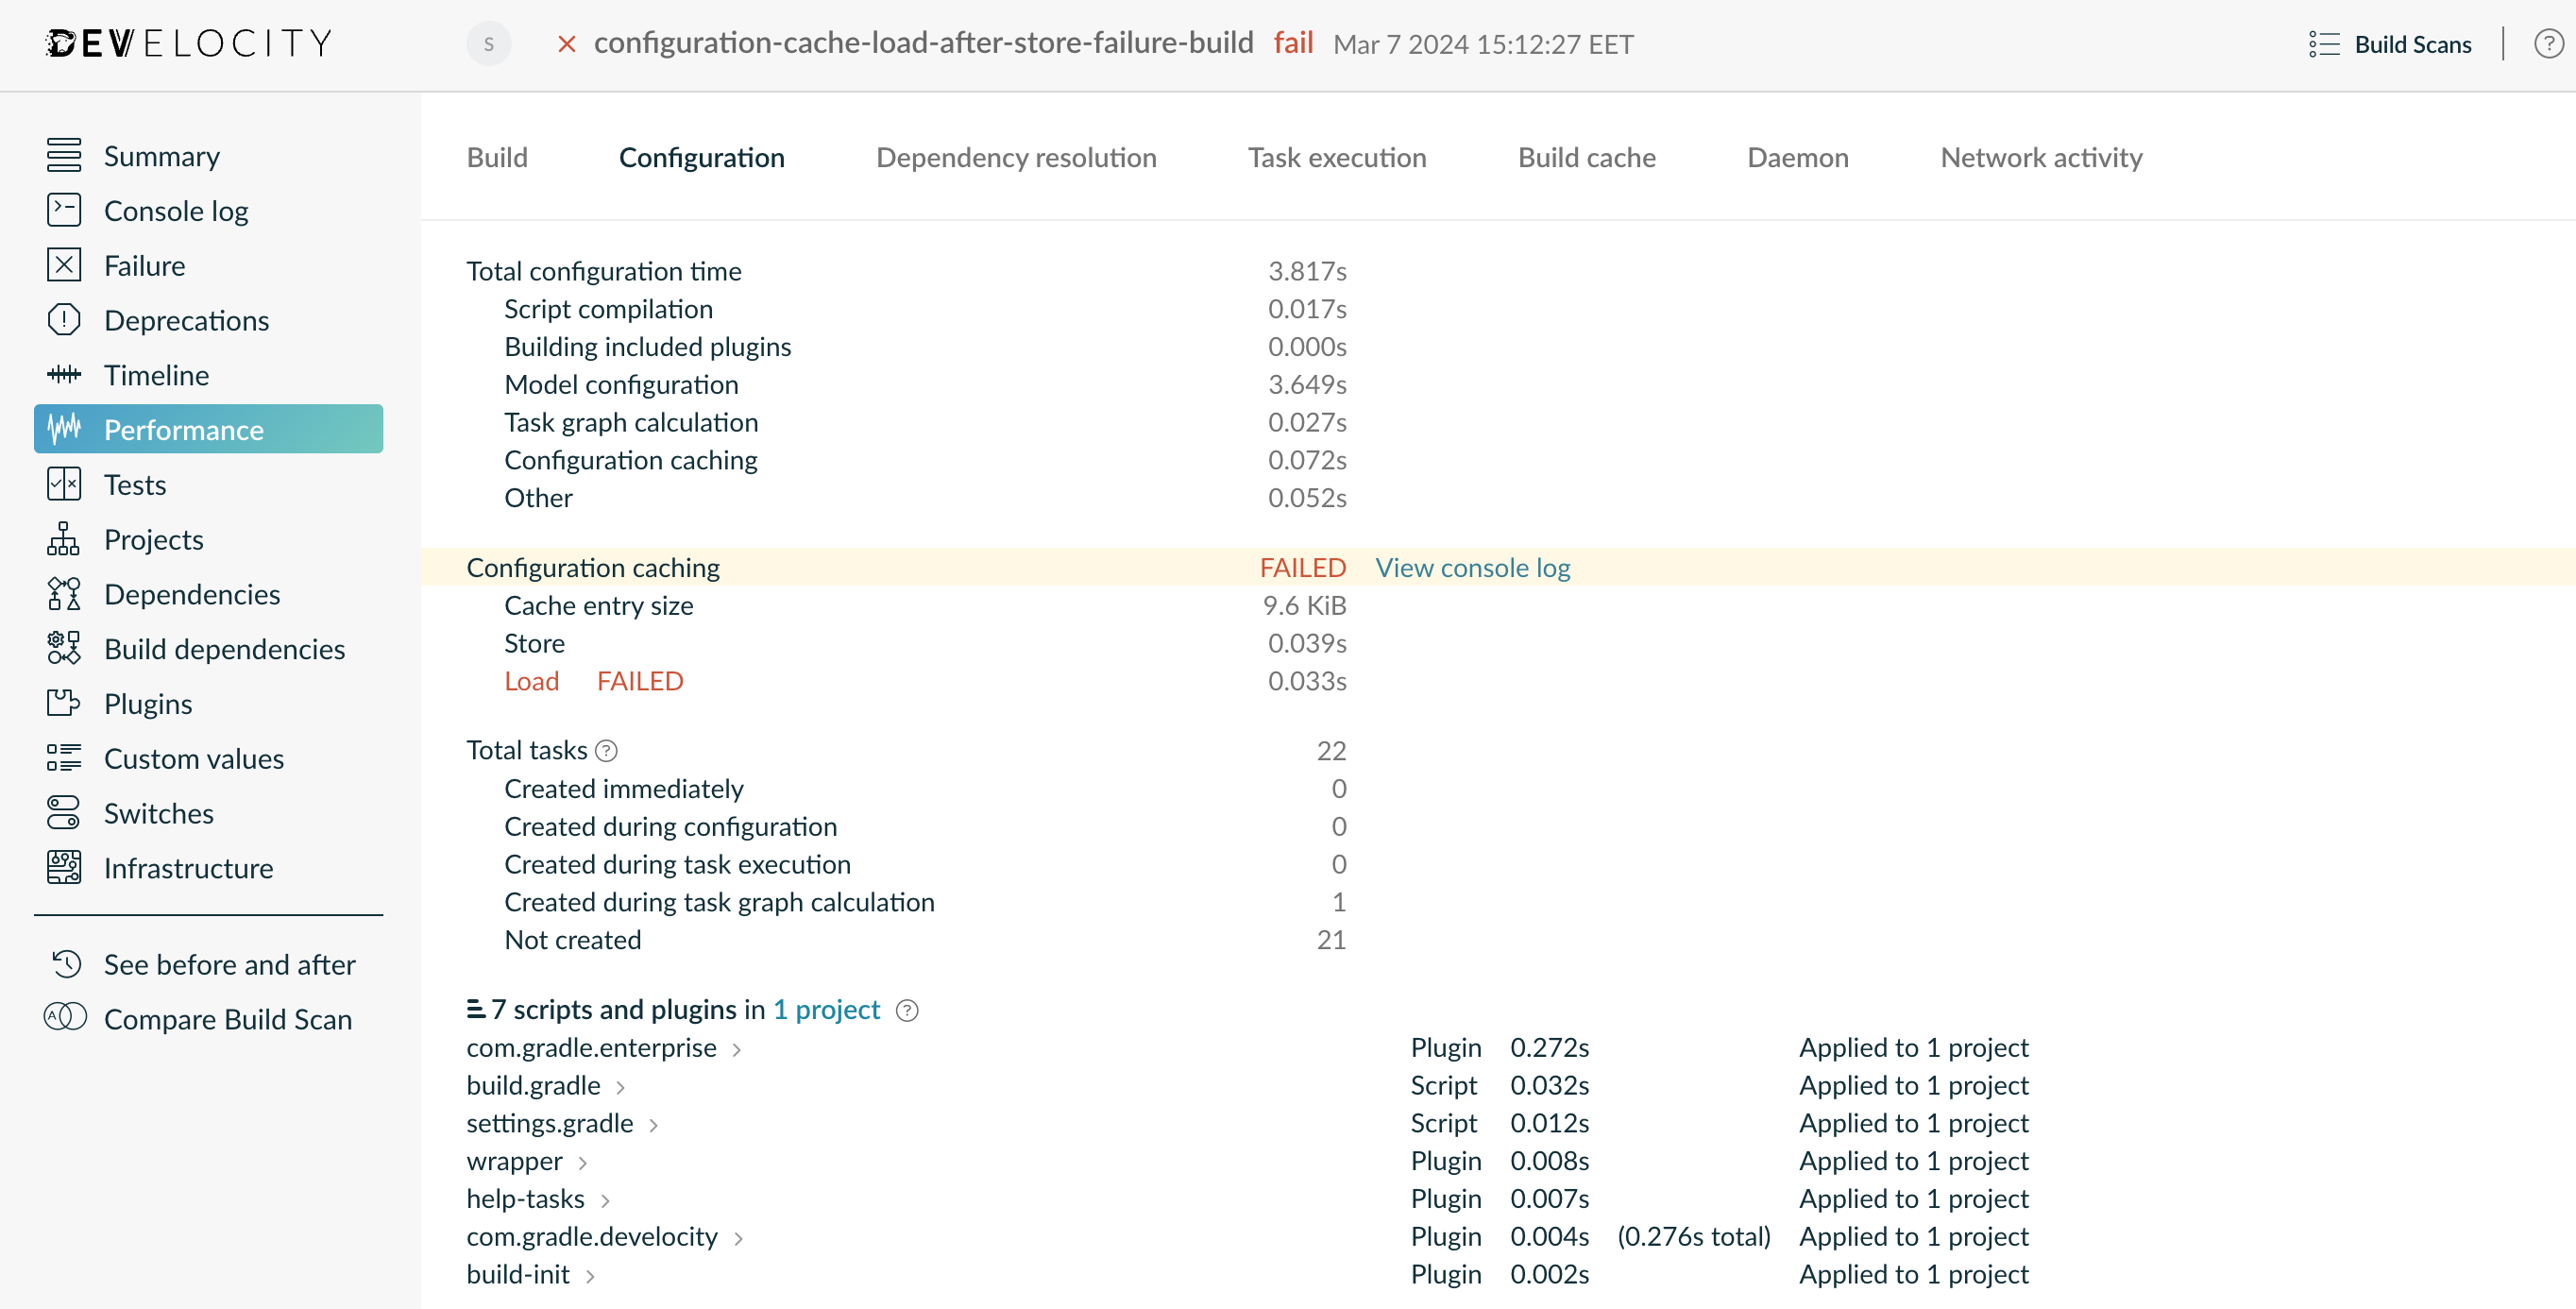
Task: Expand the help-tasks plugin chevron
Action: click(605, 1200)
